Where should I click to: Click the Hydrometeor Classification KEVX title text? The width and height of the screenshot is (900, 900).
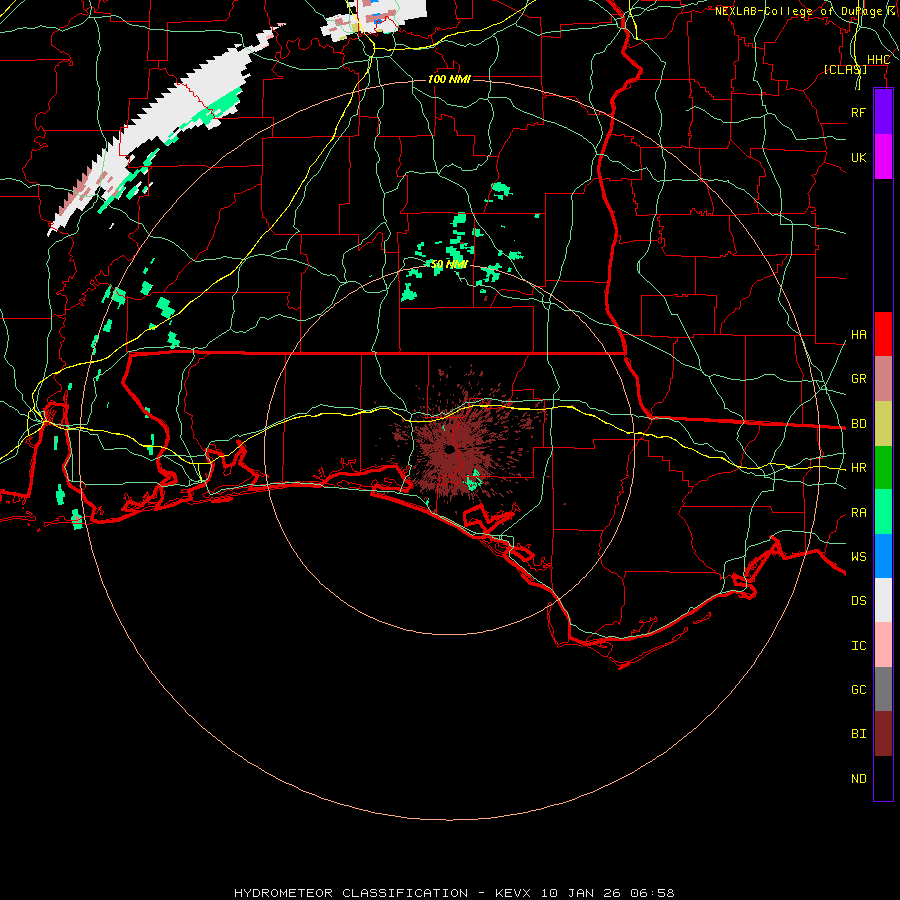(454, 893)
